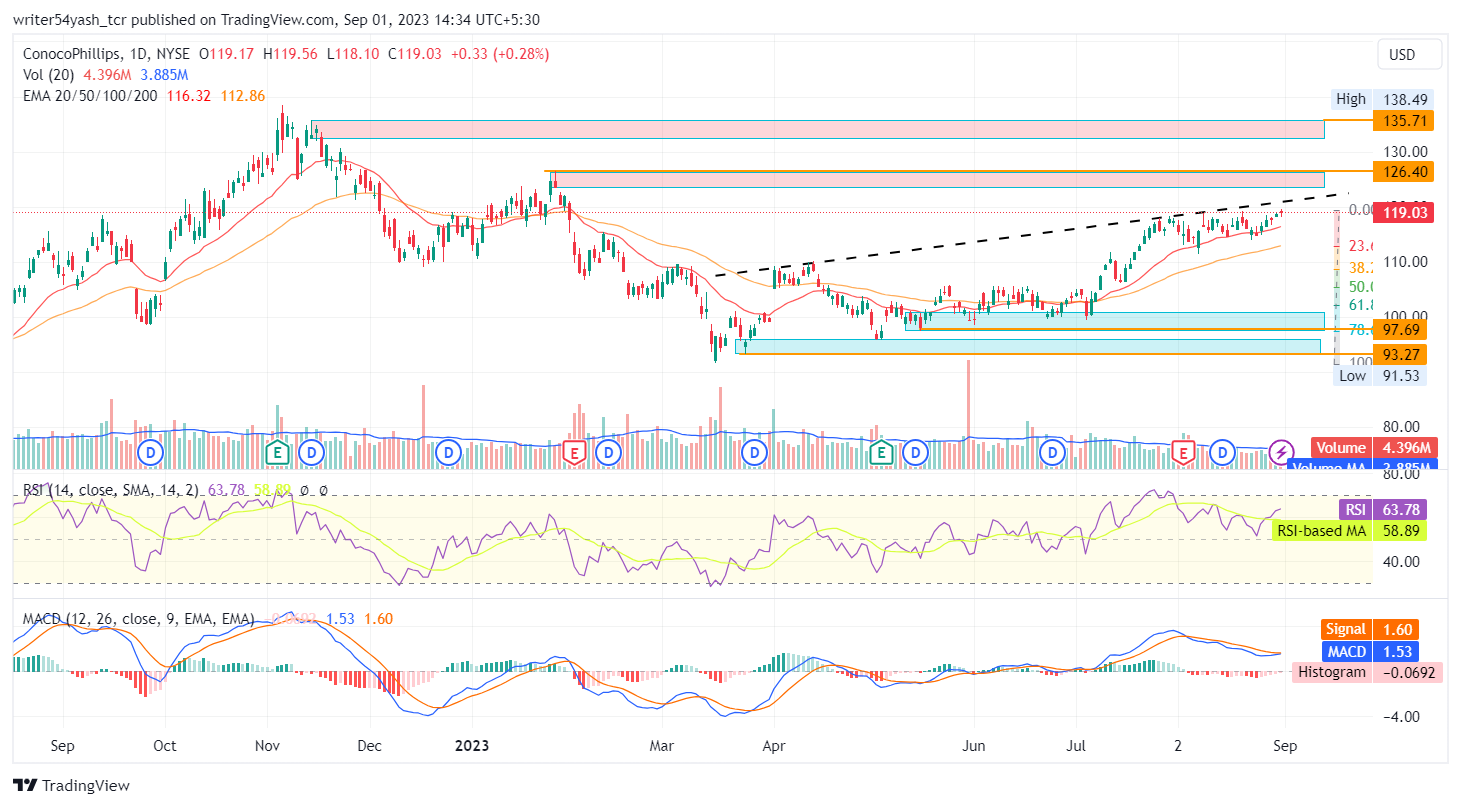Click the orange Signal 1.60 label
The height and width of the screenshot is (807, 1461).
click(1369, 630)
